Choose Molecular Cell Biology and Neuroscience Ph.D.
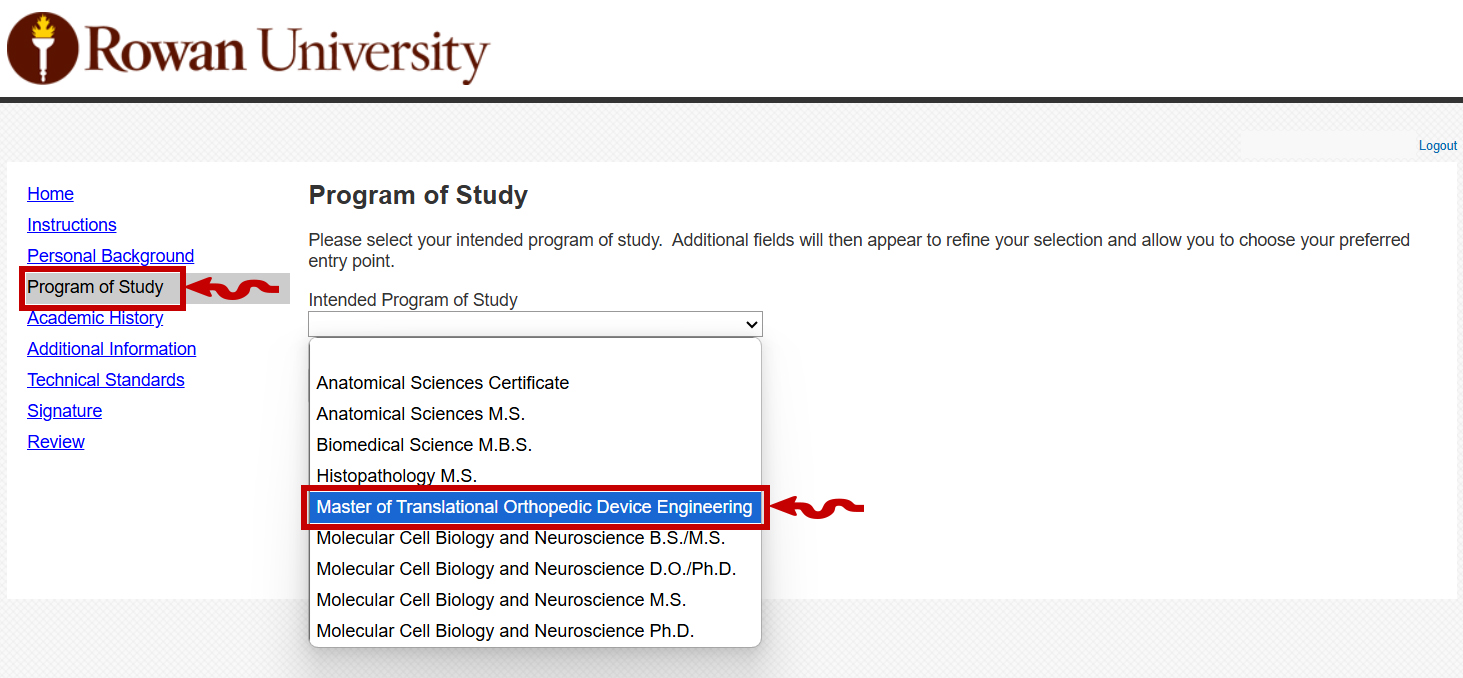The height and width of the screenshot is (678, 1463). tap(535, 631)
